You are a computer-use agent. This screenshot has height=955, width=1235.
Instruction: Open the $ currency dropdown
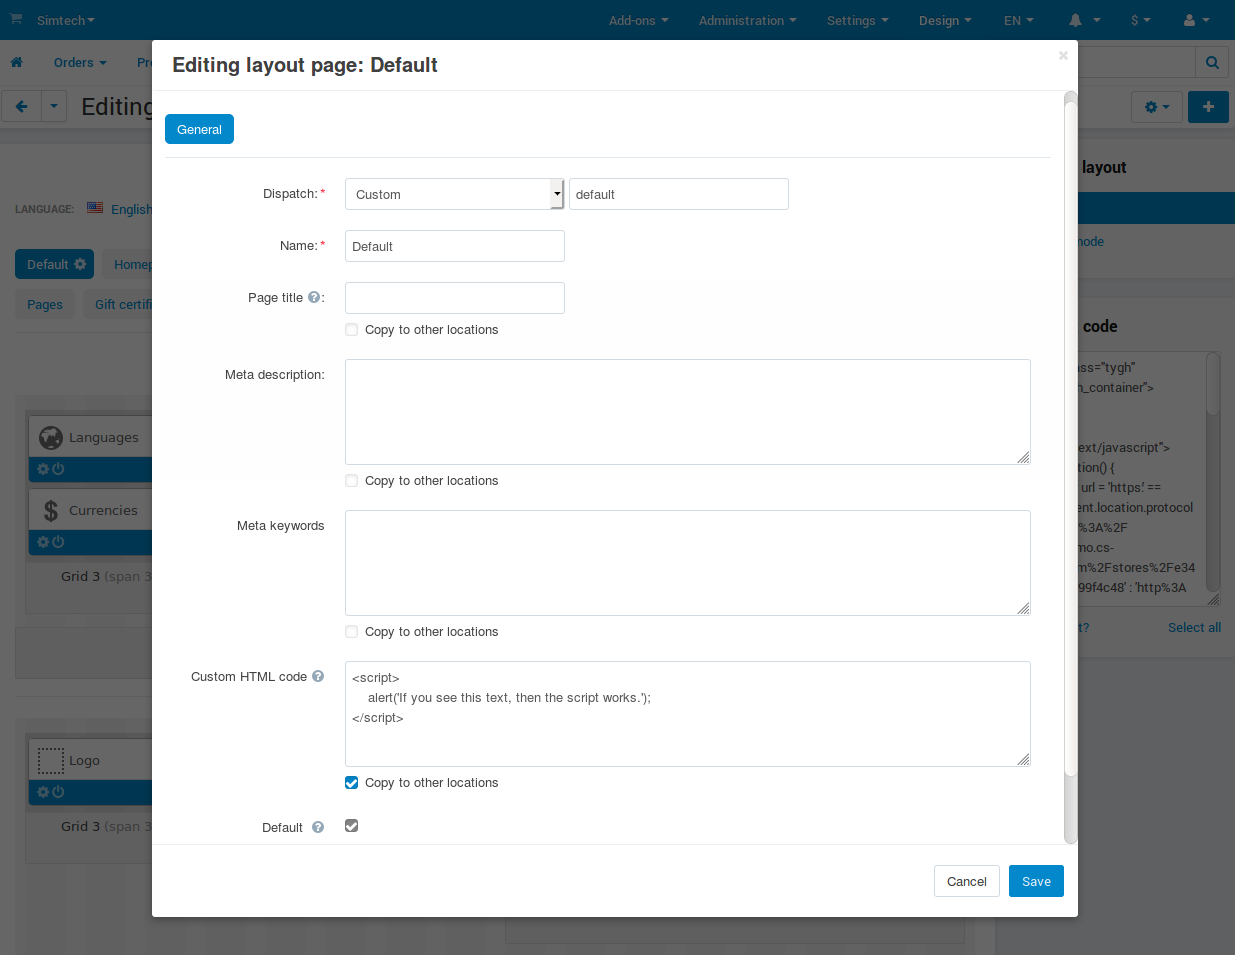1141,20
